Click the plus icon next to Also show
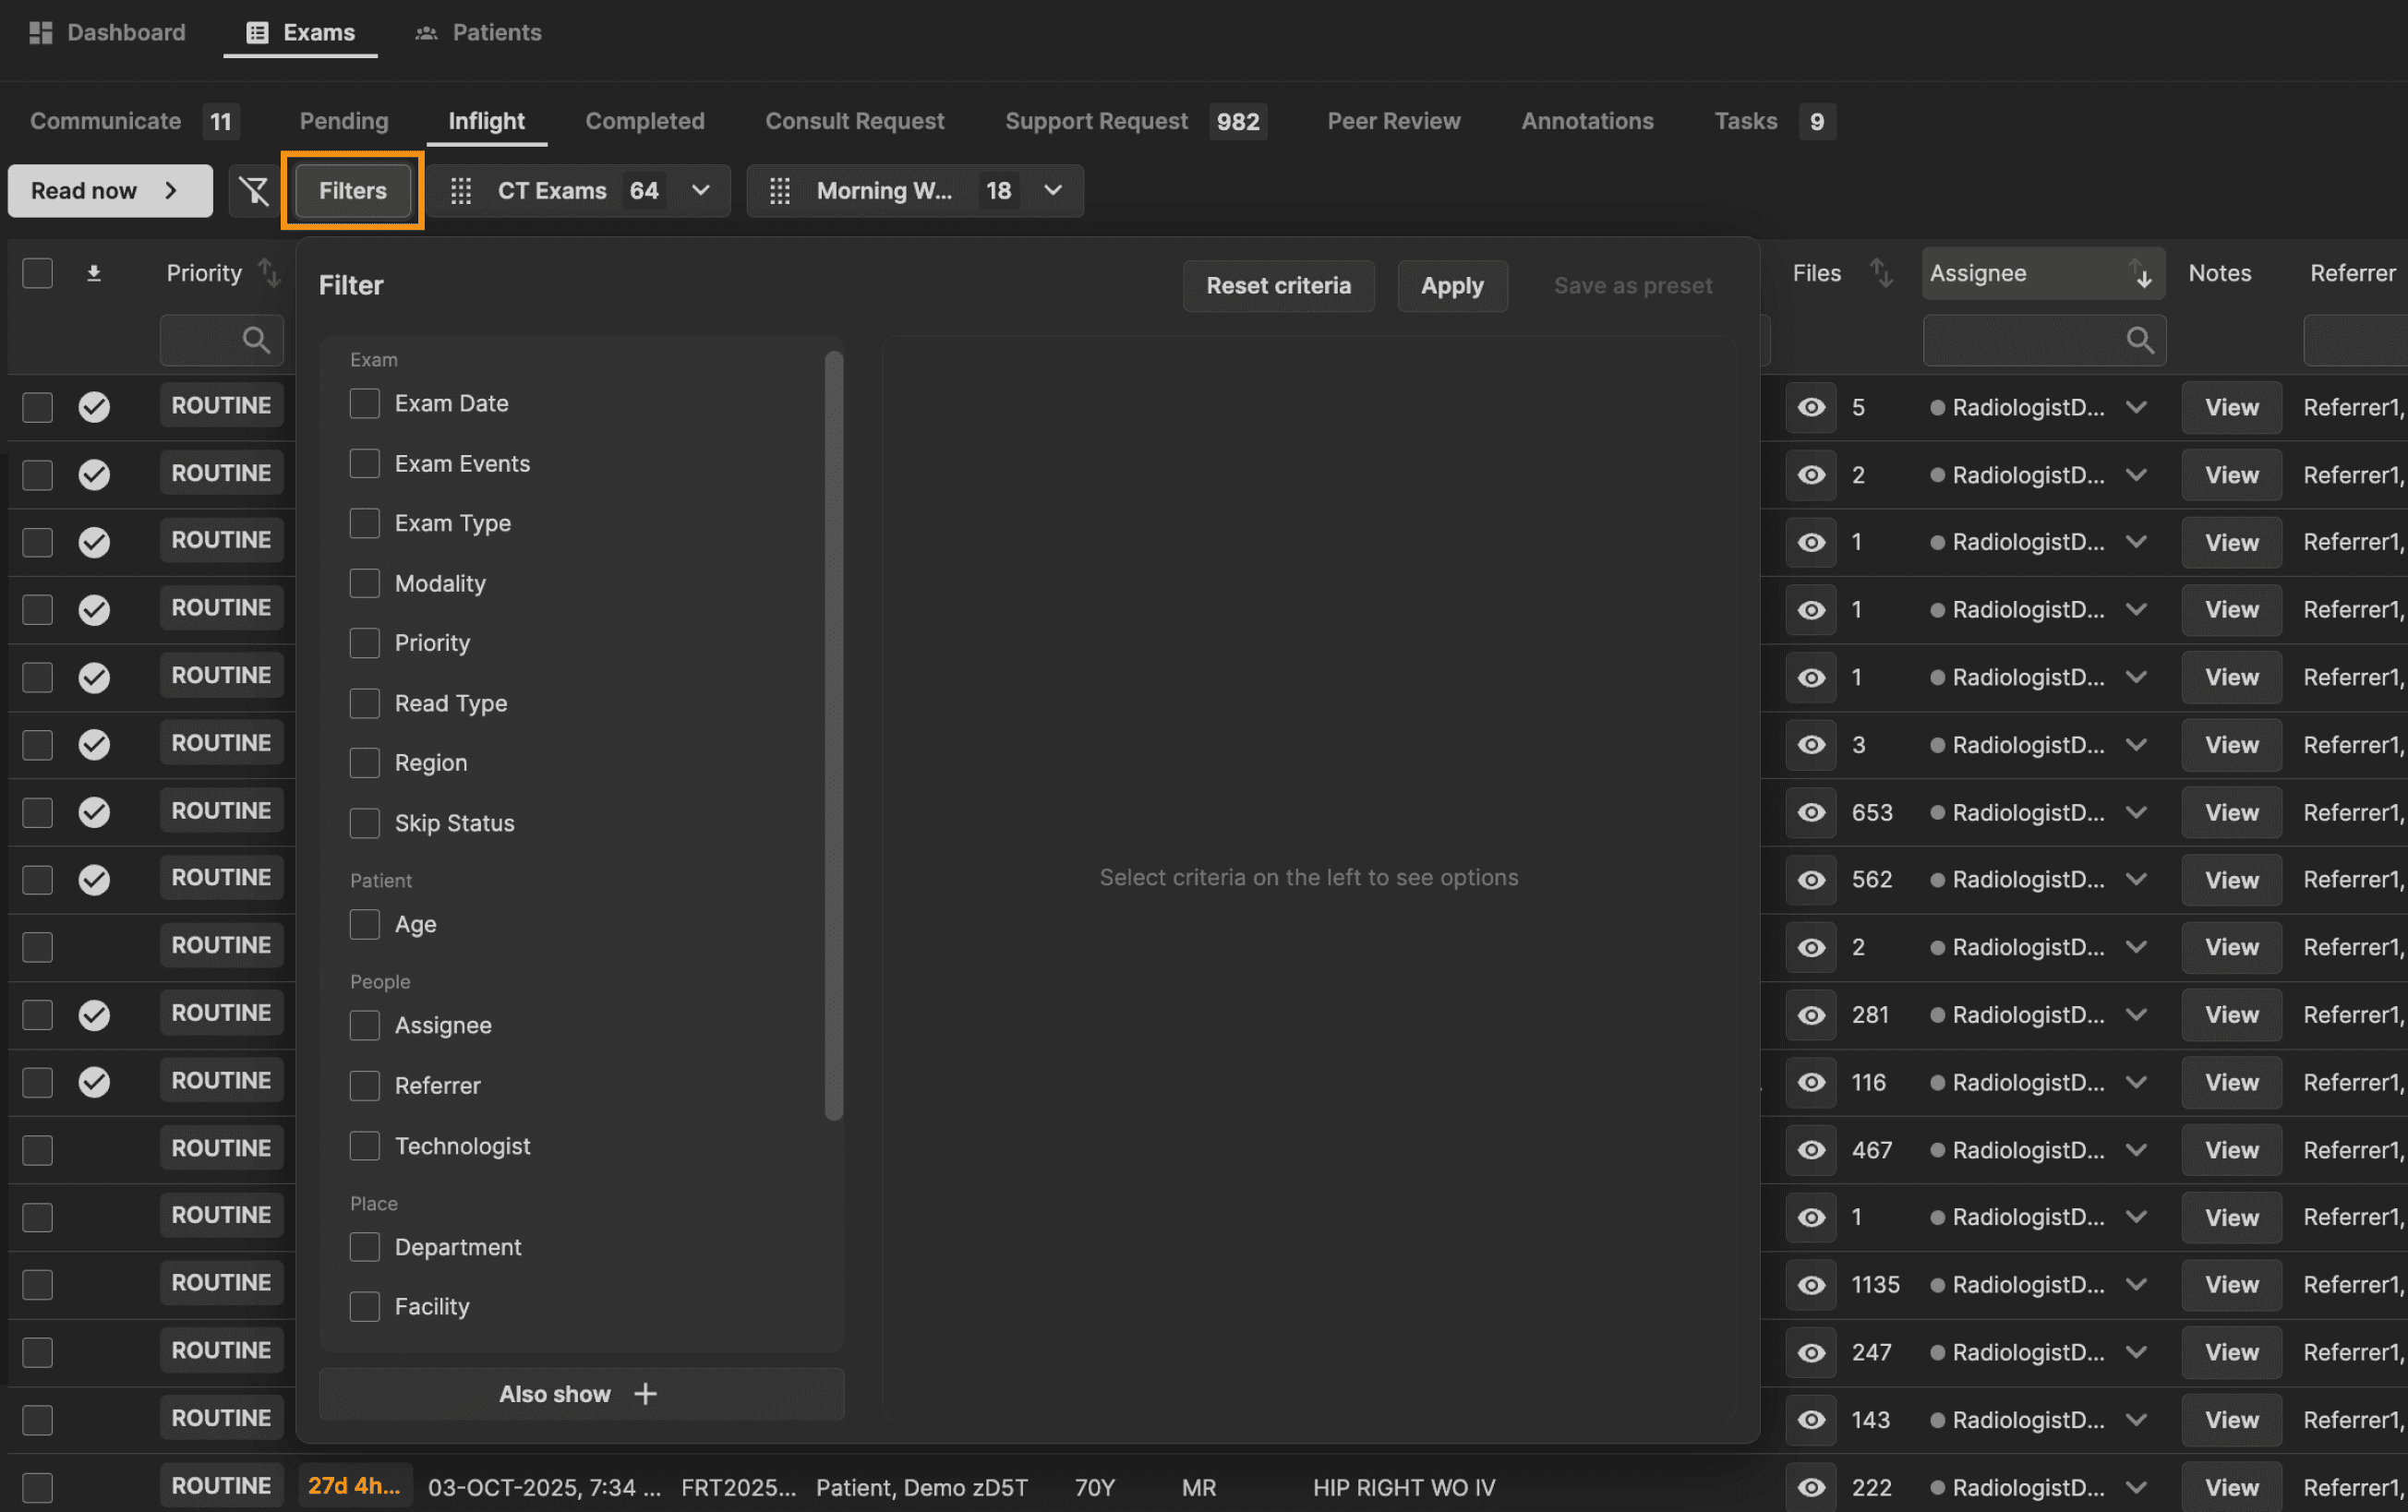2408x1512 pixels. point(646,1393)
